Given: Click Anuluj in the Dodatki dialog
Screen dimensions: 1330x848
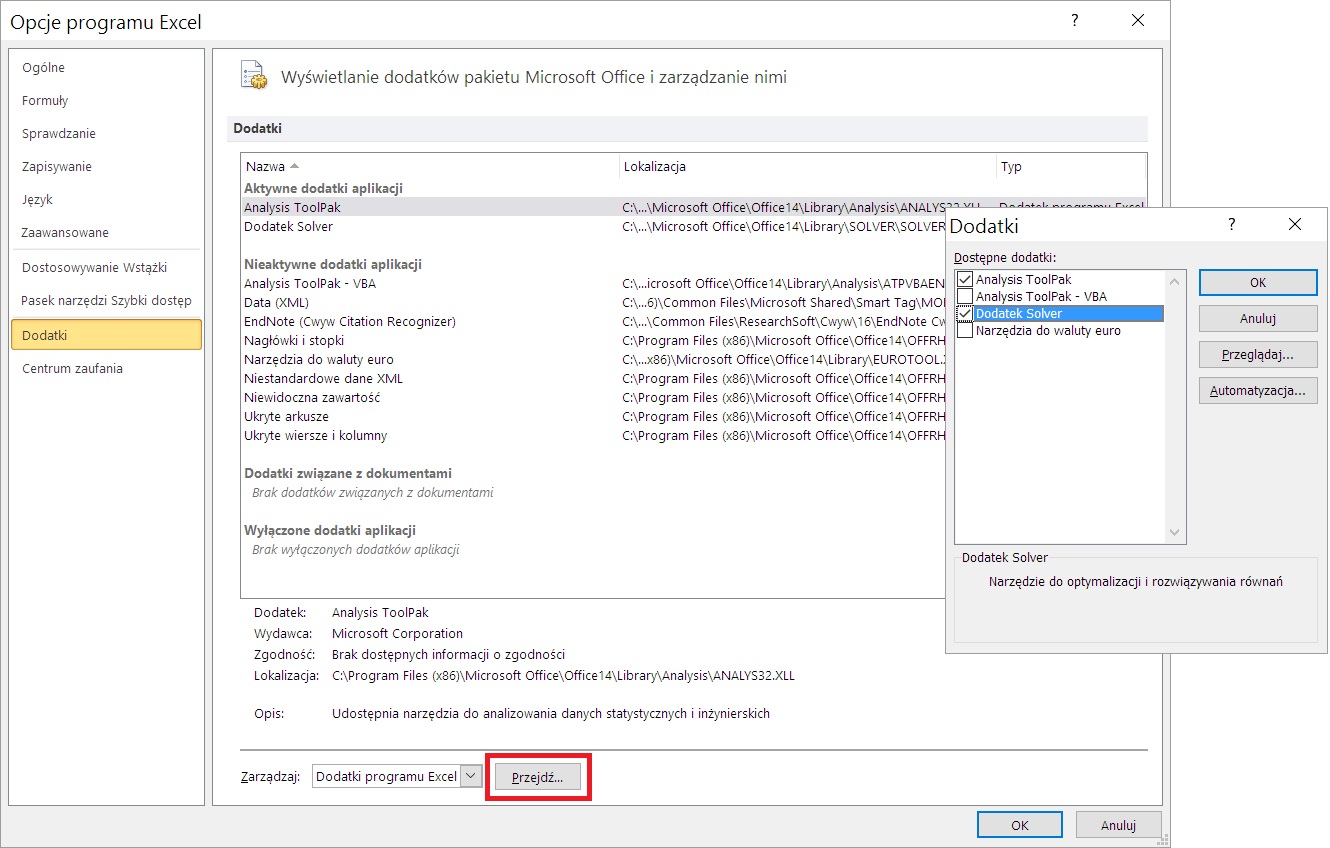Looking at the screenshot, I should tap(1258, 319).
